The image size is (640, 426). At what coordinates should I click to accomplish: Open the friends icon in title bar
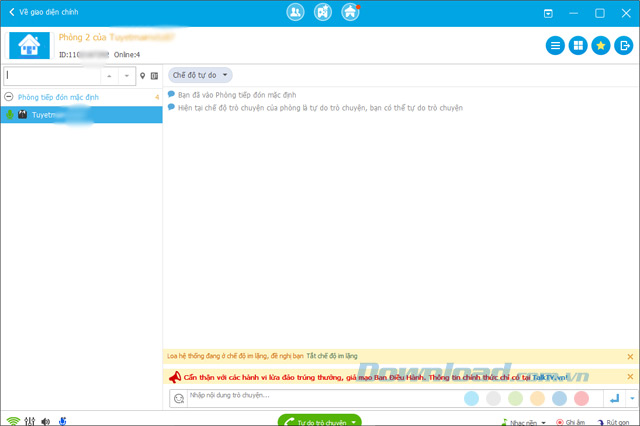point(295,12)
